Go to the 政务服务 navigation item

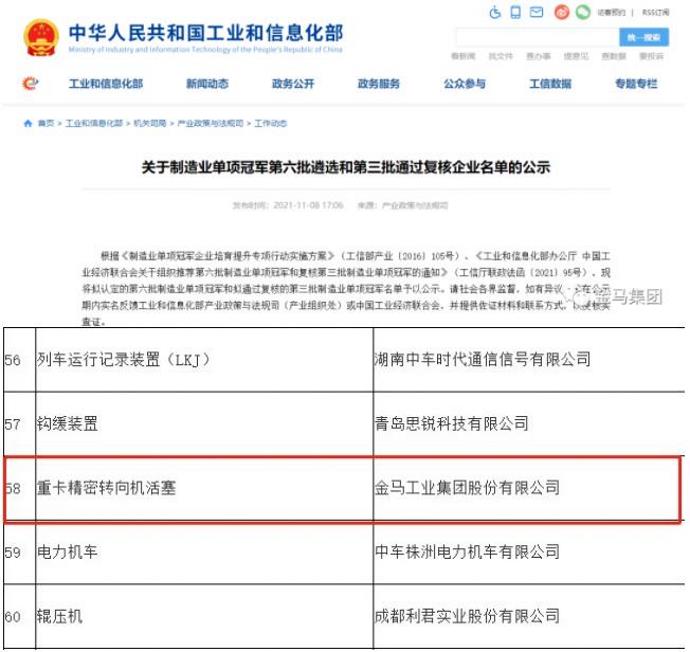[x=379, y=84]
